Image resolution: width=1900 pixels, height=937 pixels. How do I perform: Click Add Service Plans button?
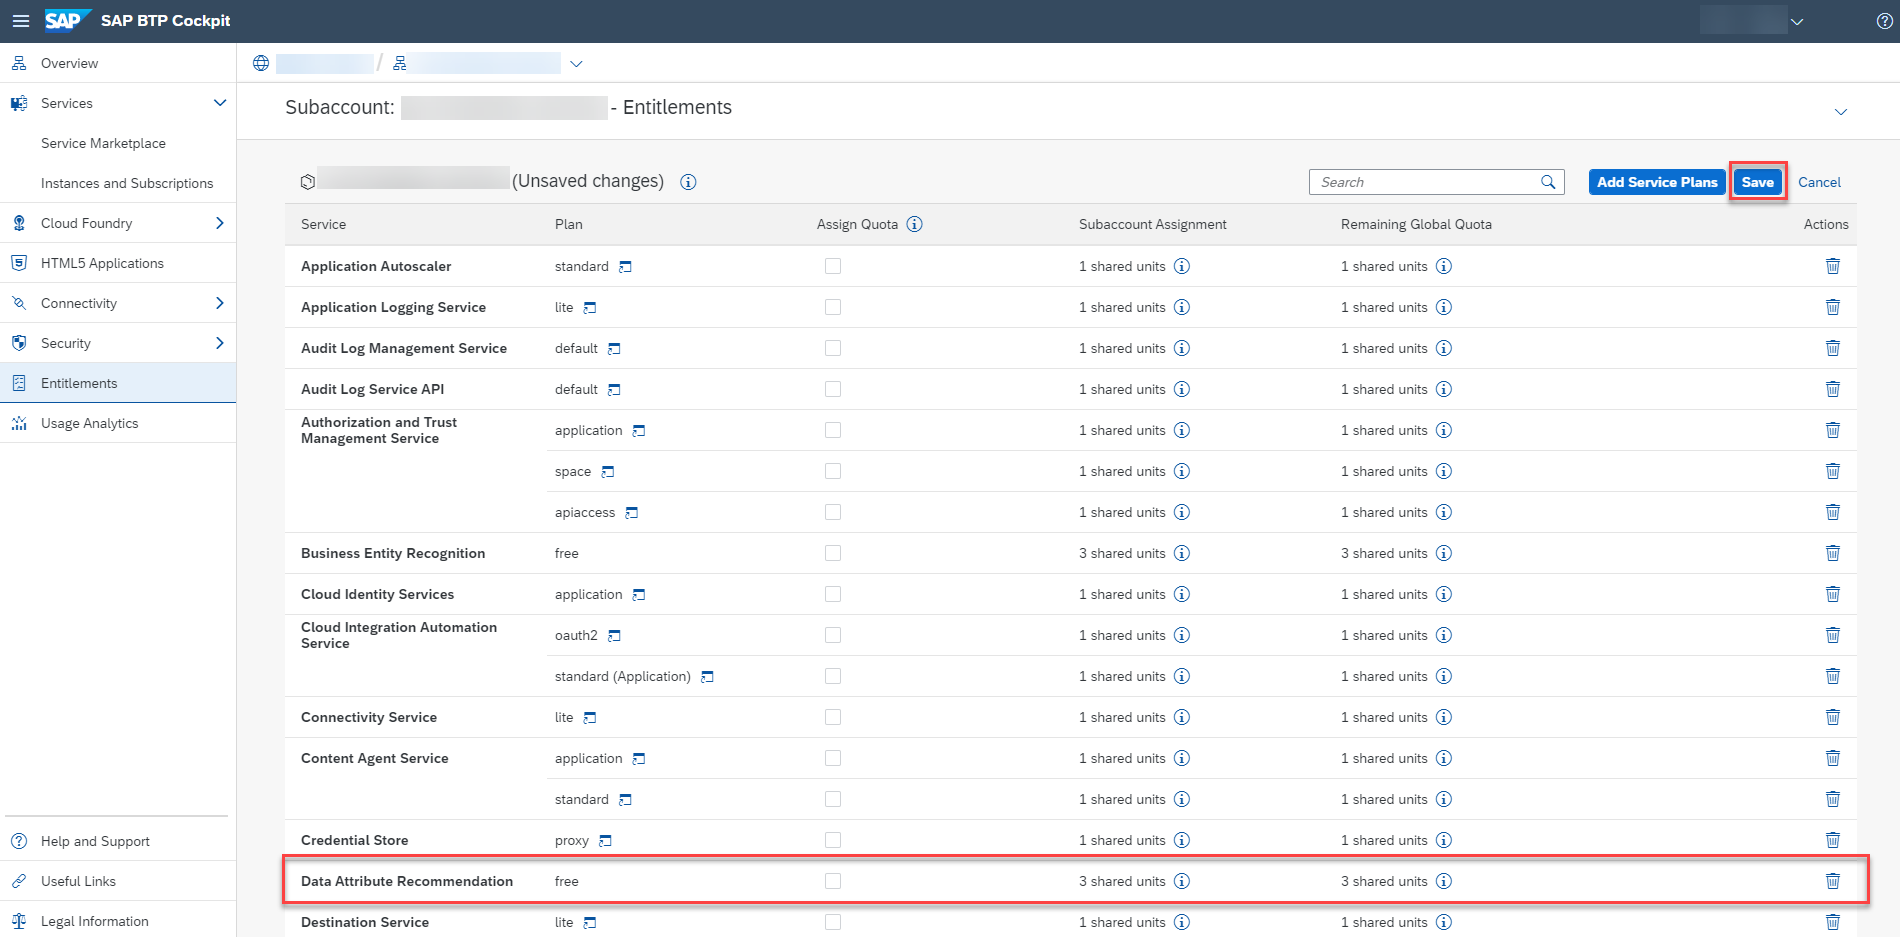point(1657,182)
